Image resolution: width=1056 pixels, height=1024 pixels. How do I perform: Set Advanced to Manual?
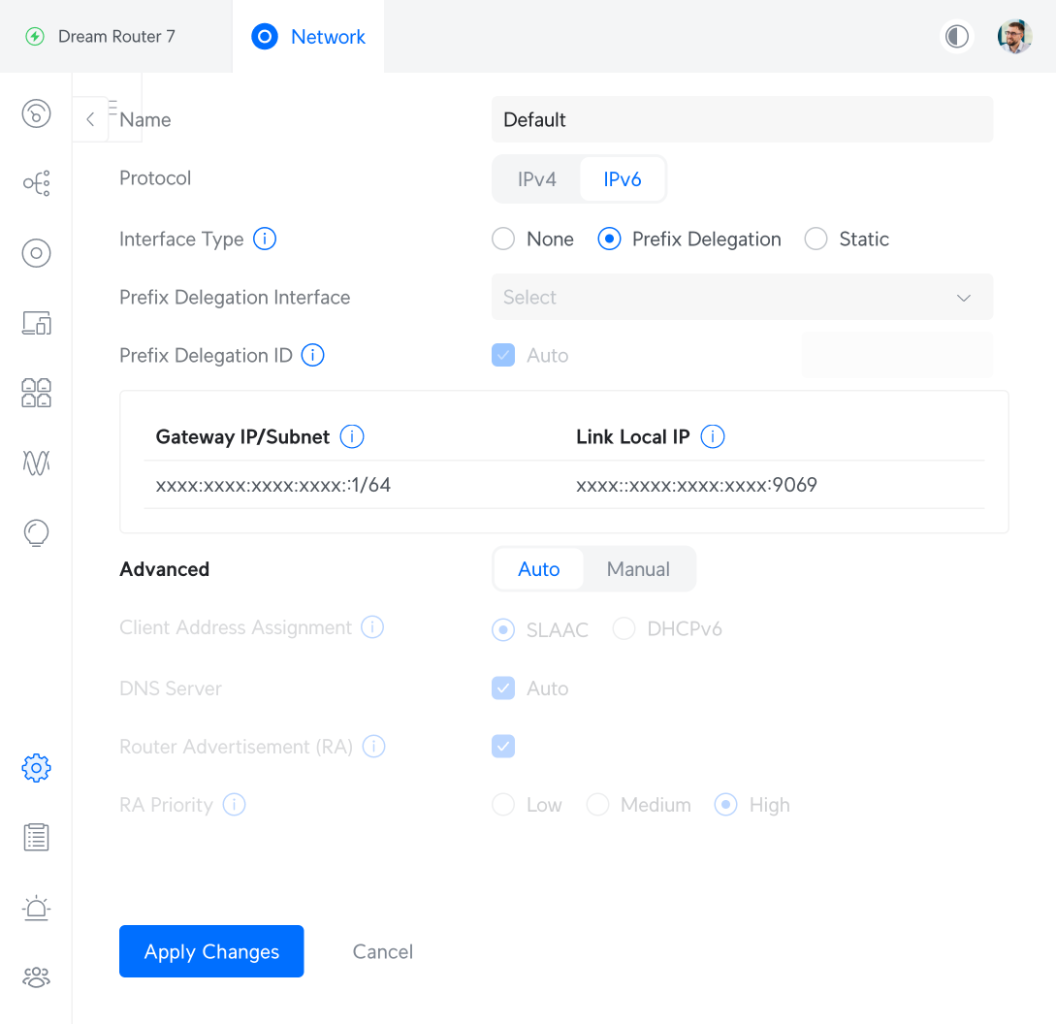coord(638,569)
